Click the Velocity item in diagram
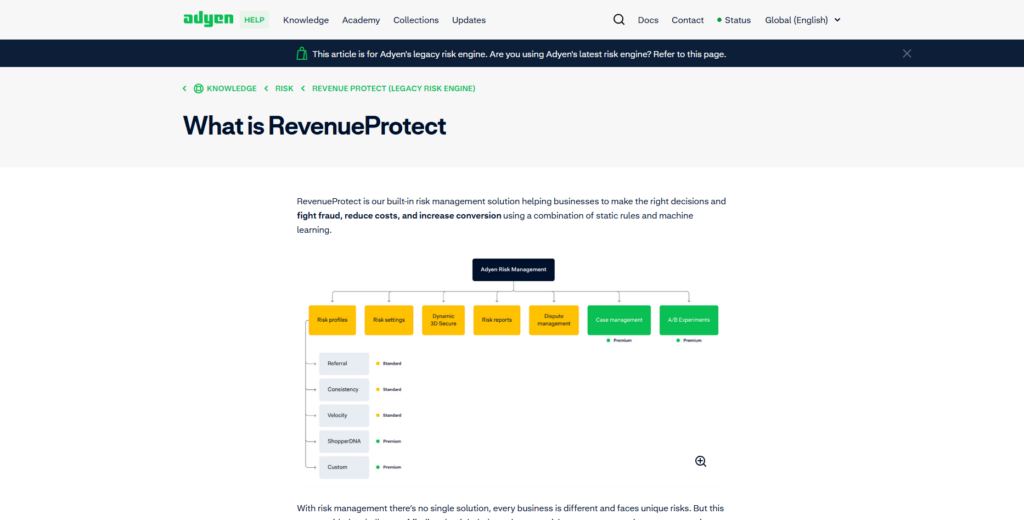1024x520 pixels. pos(344,415)
